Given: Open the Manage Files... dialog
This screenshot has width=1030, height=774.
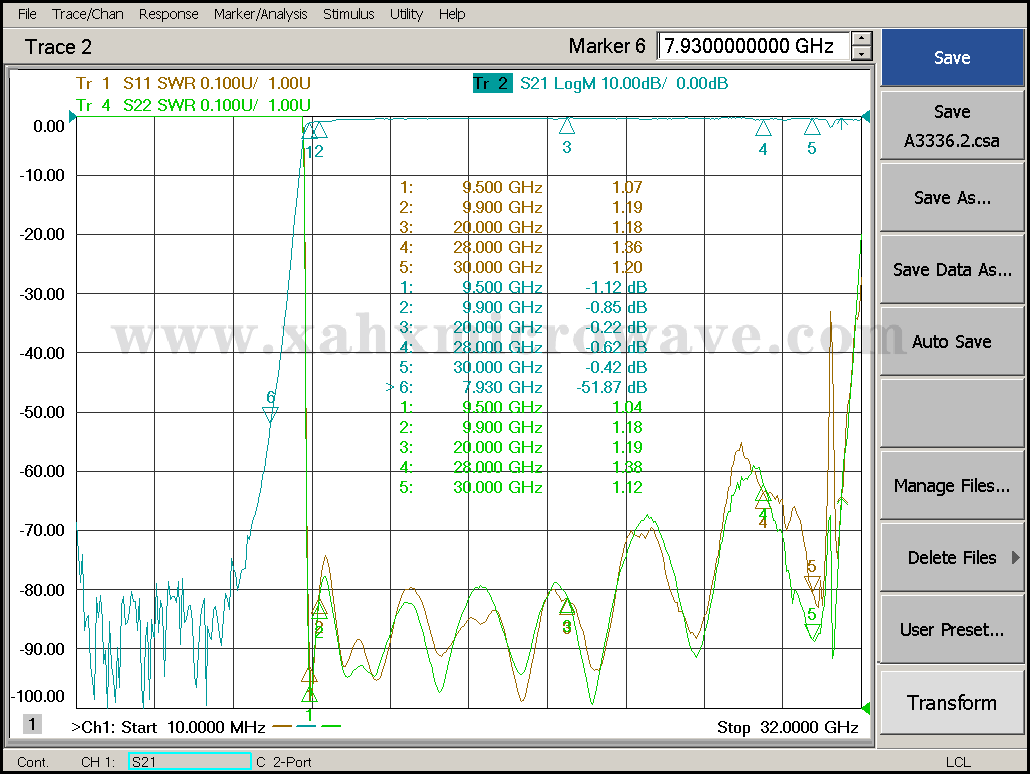Looking at the screenshot, I should click(951, 486).
